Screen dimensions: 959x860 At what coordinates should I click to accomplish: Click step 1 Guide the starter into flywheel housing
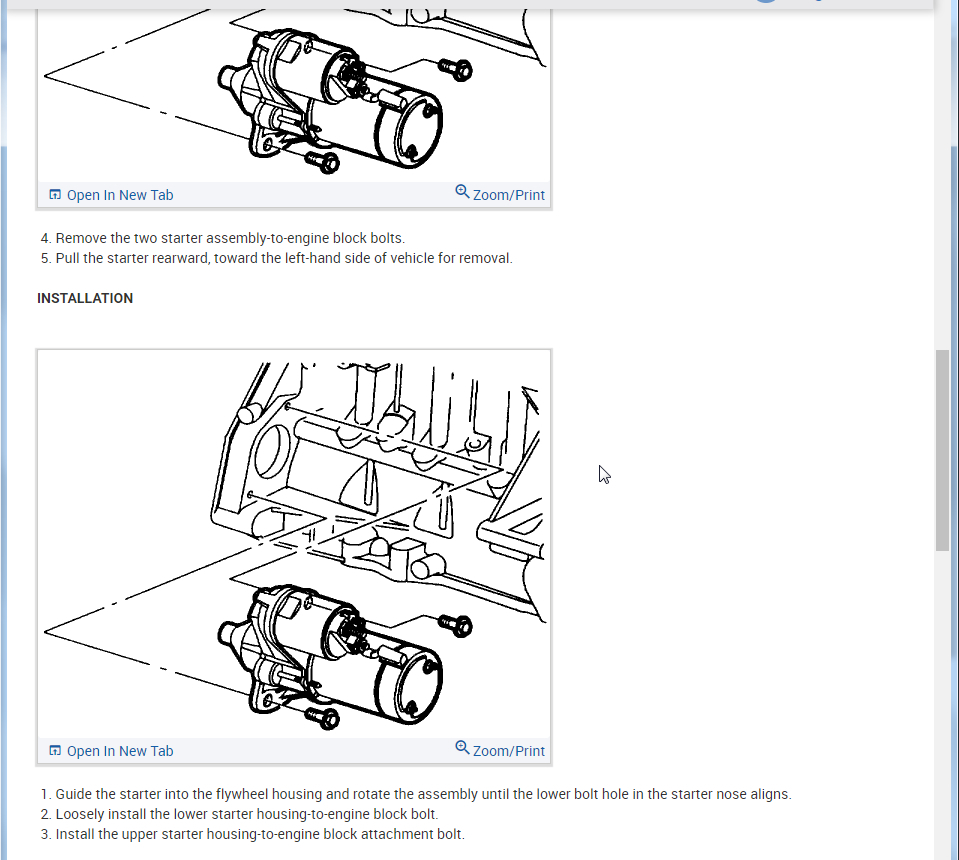coord(416,794)
